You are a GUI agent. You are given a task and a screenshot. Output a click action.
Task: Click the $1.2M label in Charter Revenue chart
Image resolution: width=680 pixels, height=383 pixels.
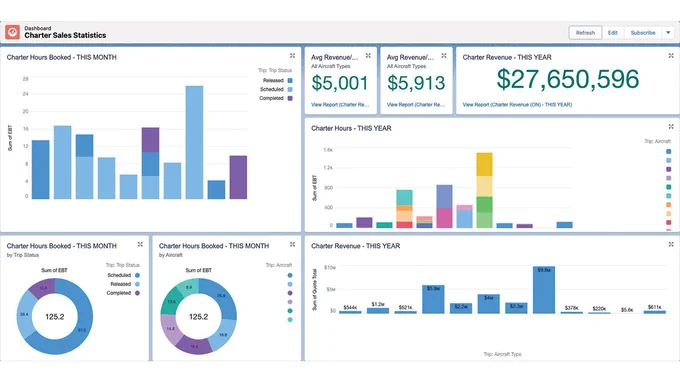[x=378, y=304]
